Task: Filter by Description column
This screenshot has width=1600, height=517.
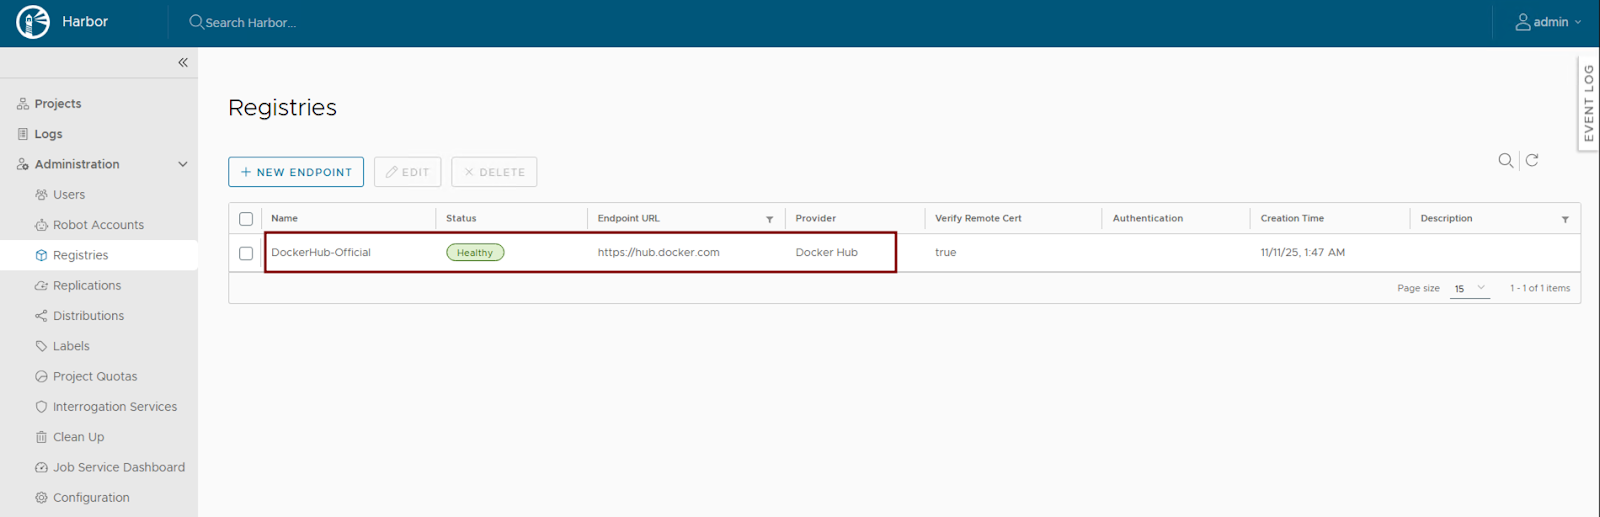Action: (1565, 219)
